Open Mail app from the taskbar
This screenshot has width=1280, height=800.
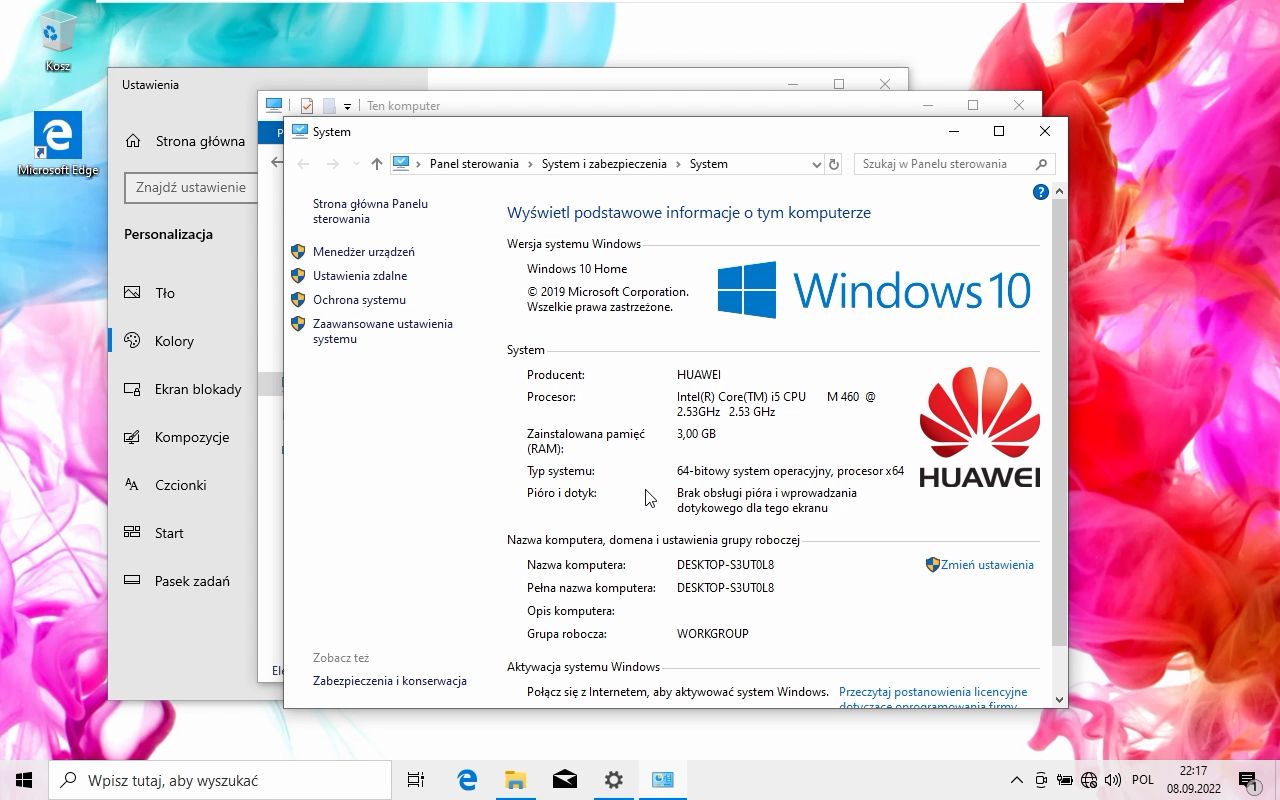(564, 780)
